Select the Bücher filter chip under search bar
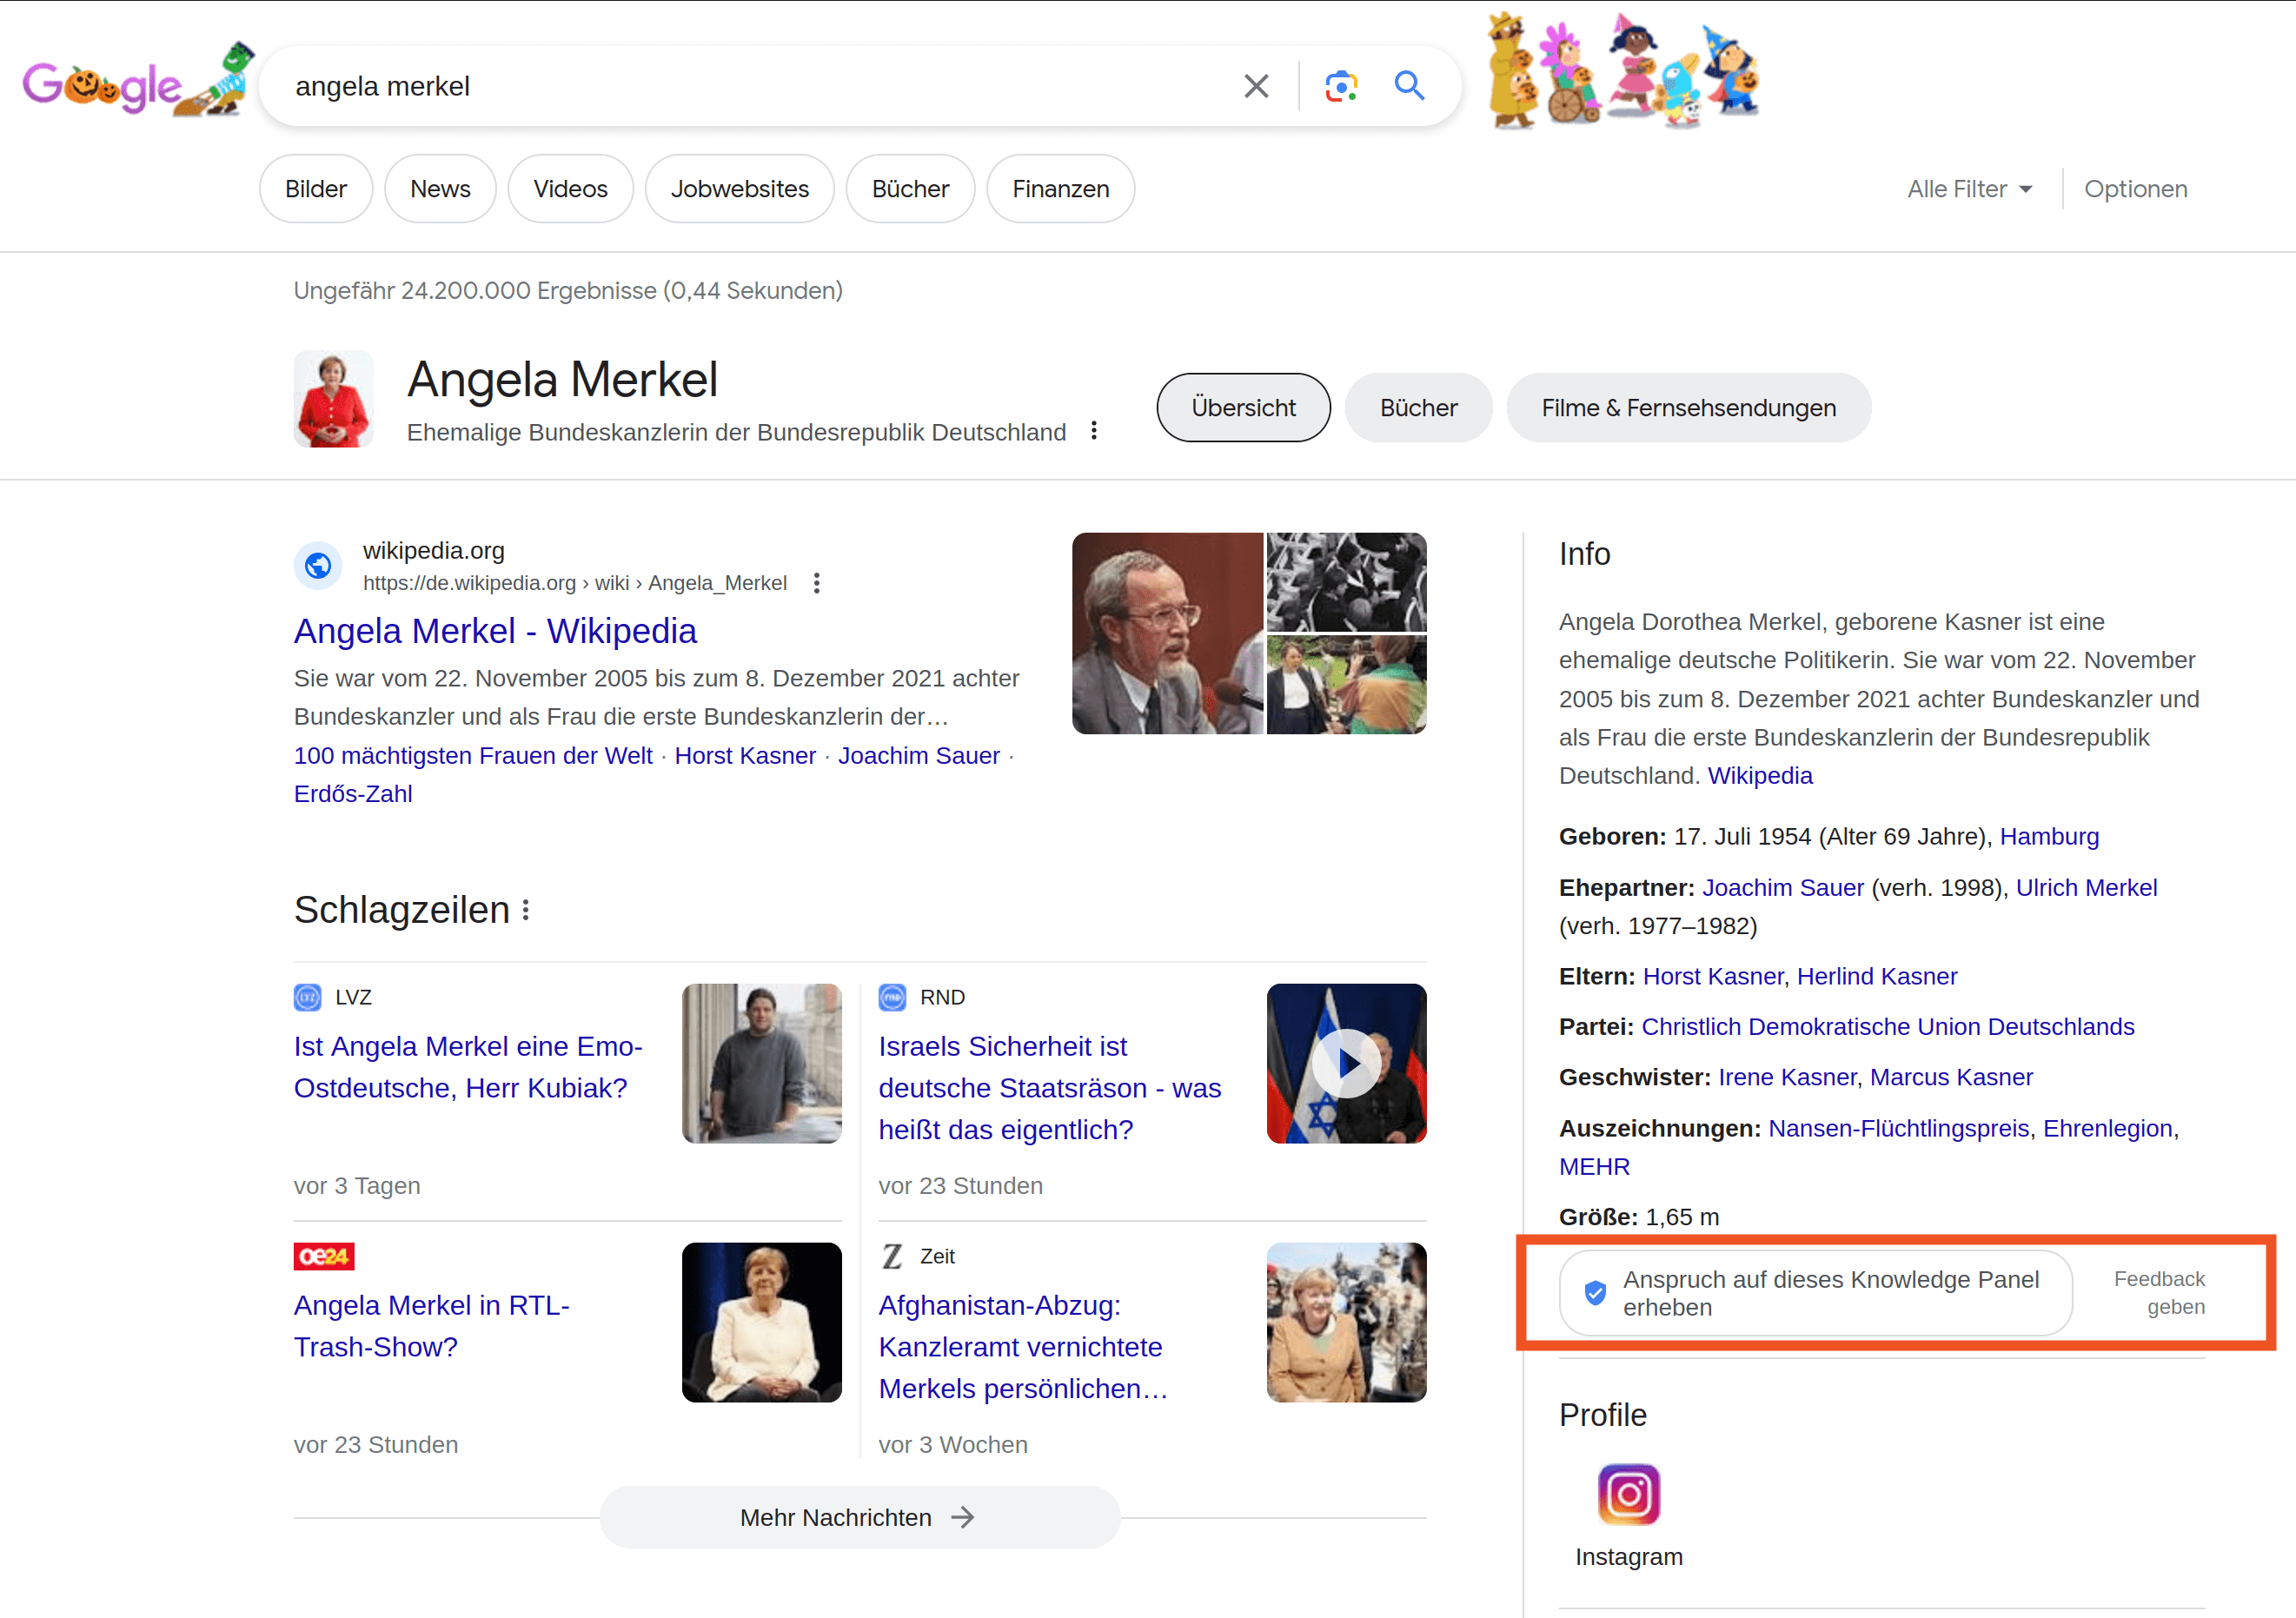 (910, 189)
